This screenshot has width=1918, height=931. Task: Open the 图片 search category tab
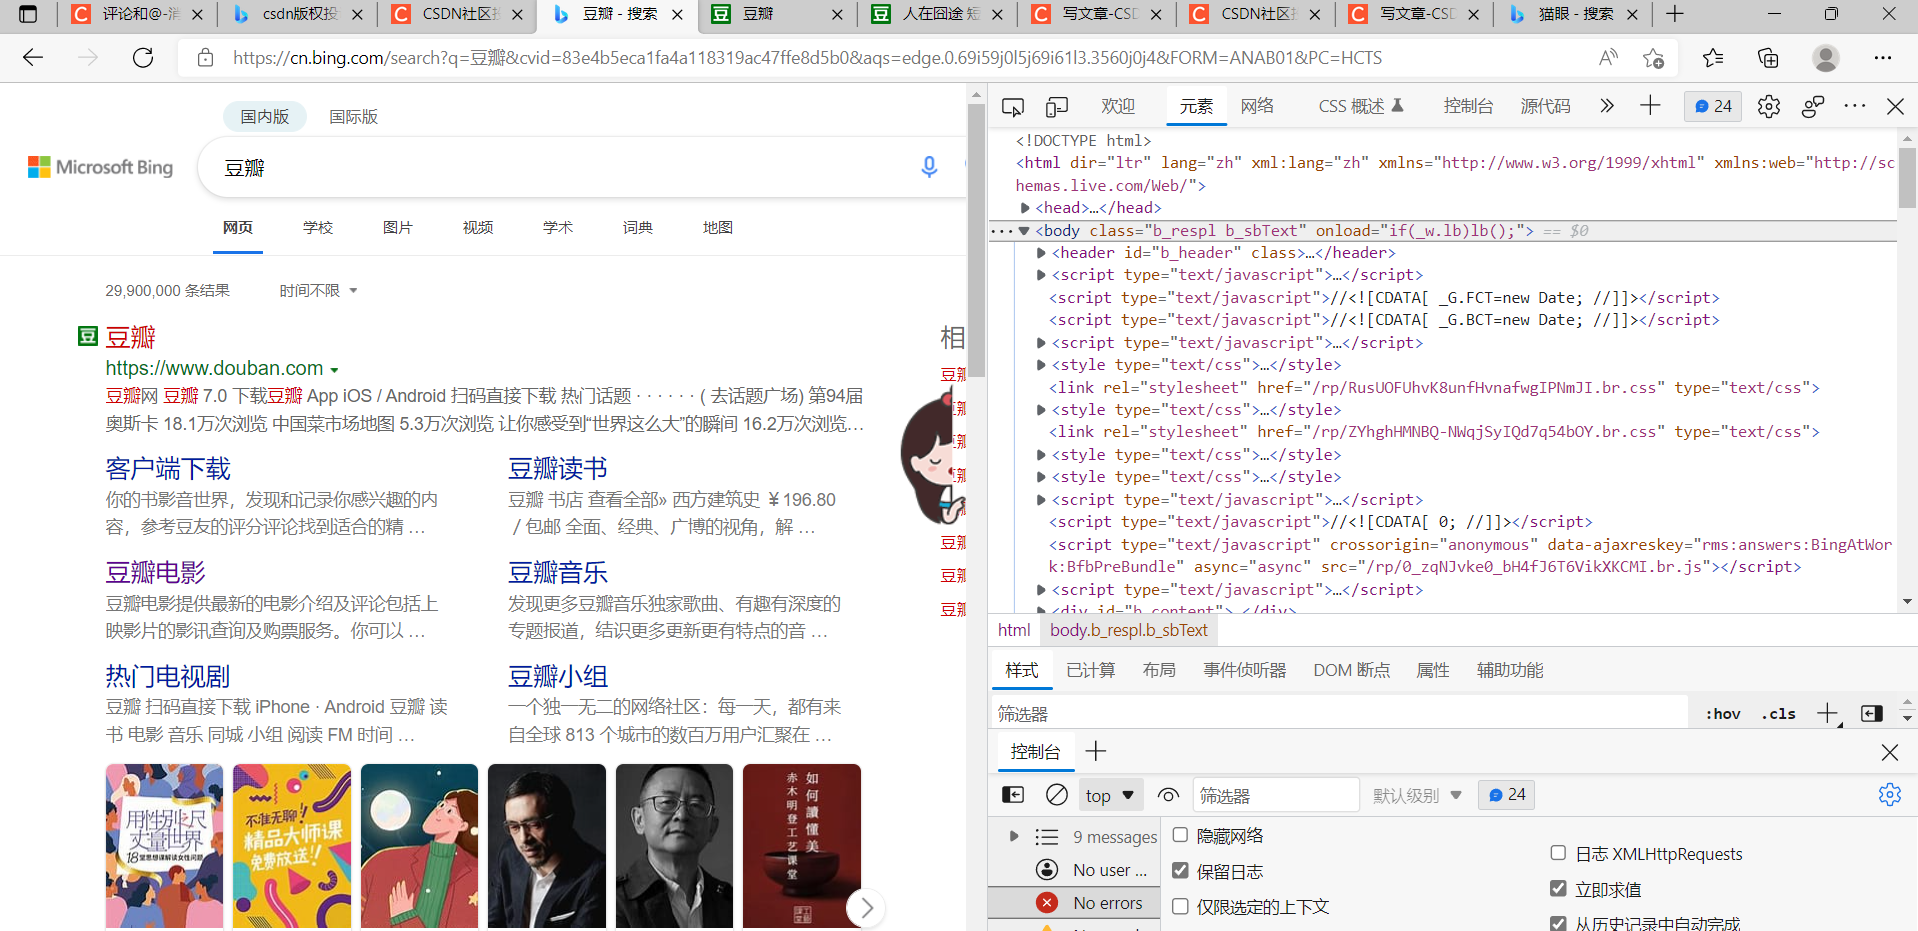[397, 227]
